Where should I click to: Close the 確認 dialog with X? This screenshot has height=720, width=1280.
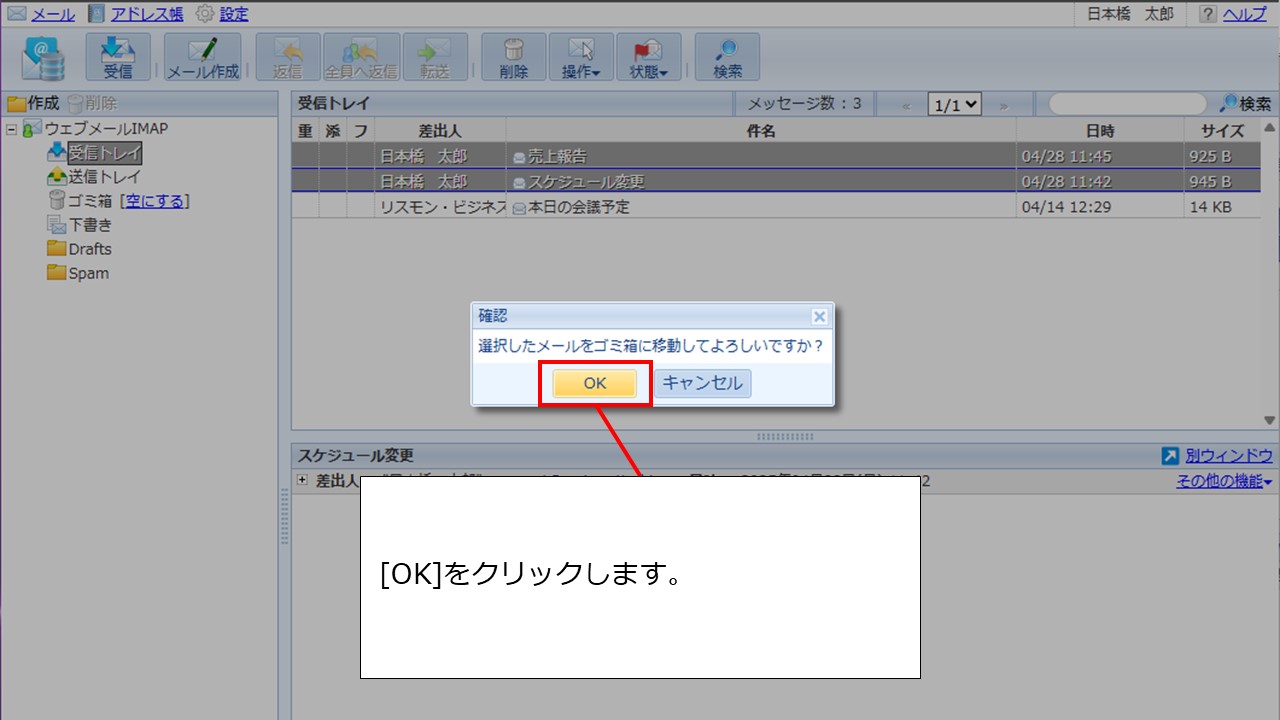(x=819, y=316)
